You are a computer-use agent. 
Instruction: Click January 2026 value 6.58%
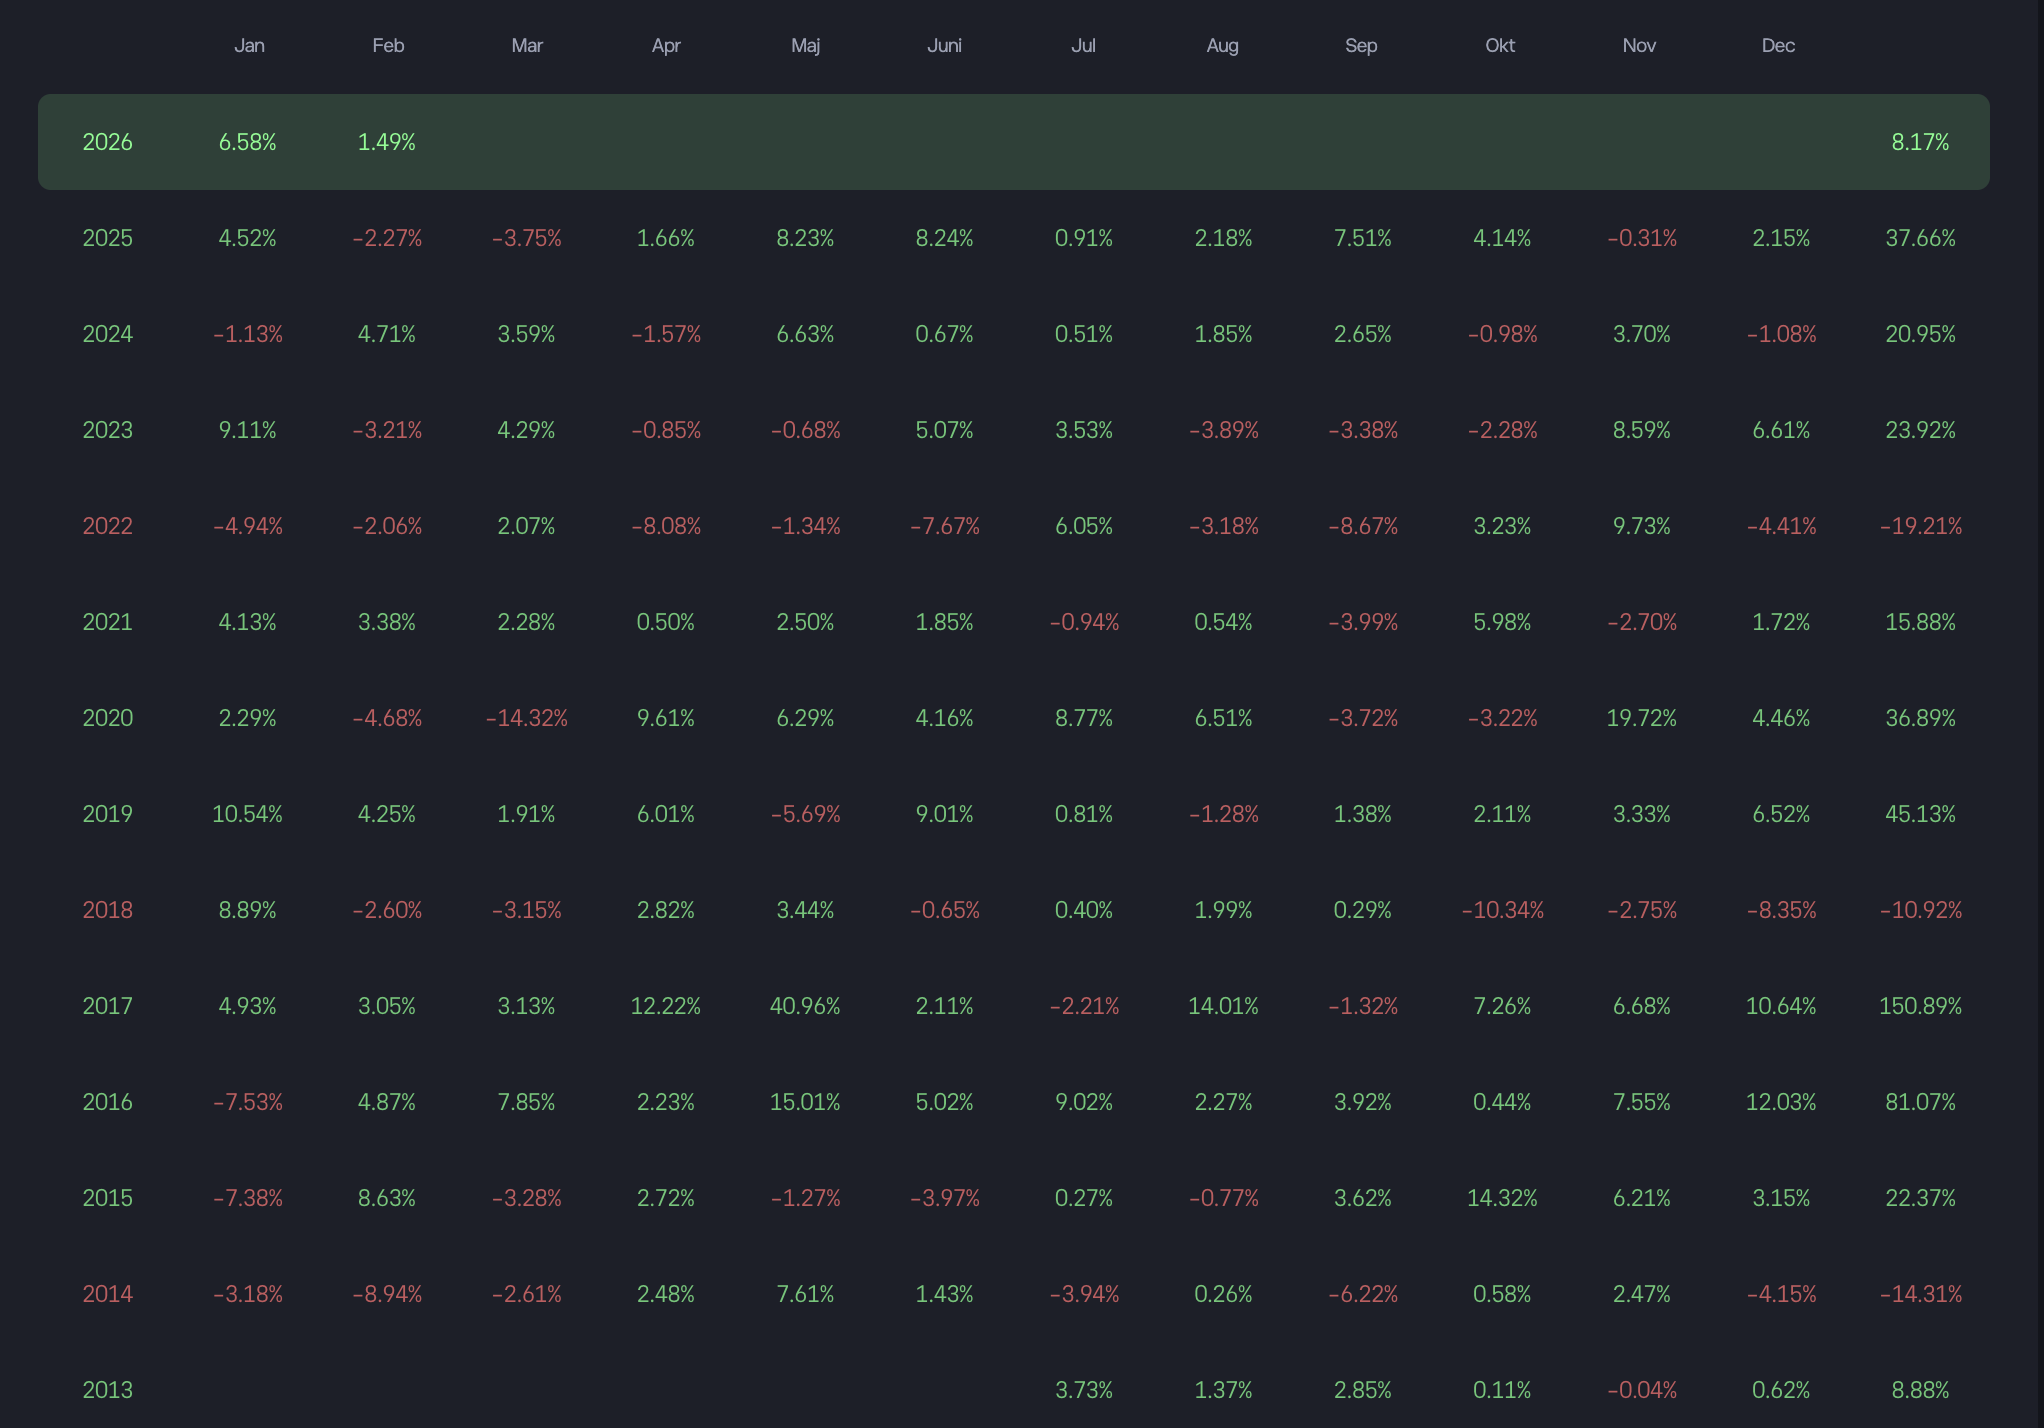point(247,142)
